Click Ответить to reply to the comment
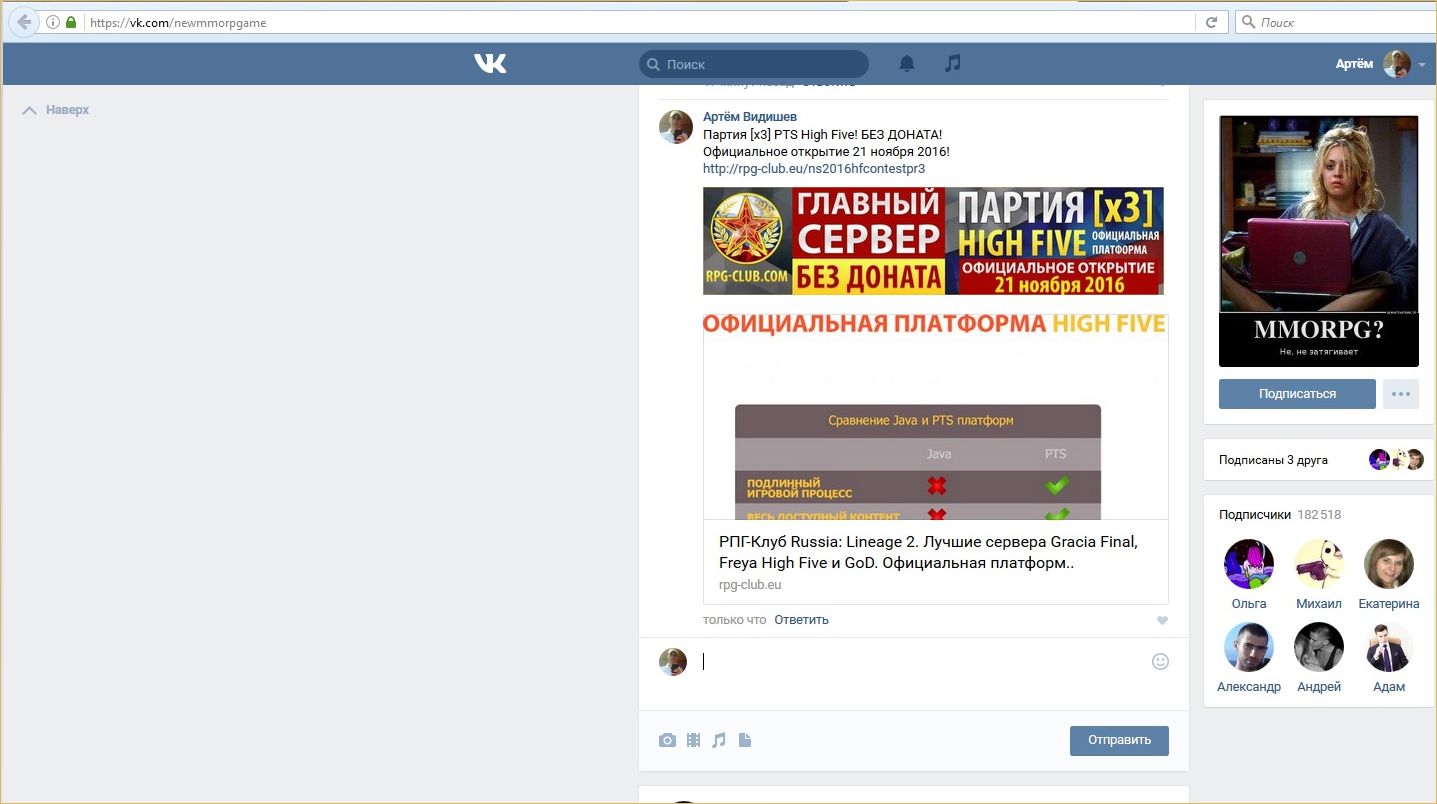The image size is (1437, 804). 801,620
